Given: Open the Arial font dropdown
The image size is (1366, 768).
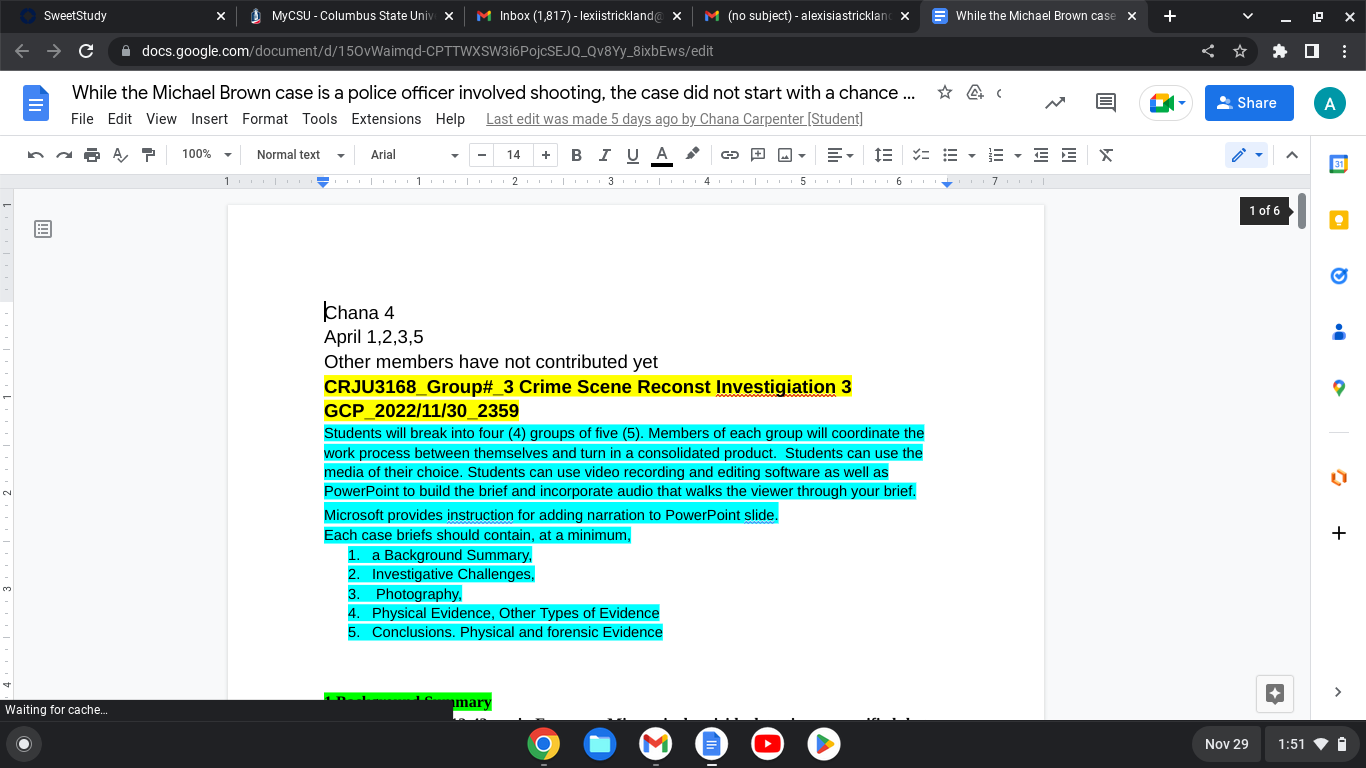Looking at the screenshot, I should pos(414,155).
